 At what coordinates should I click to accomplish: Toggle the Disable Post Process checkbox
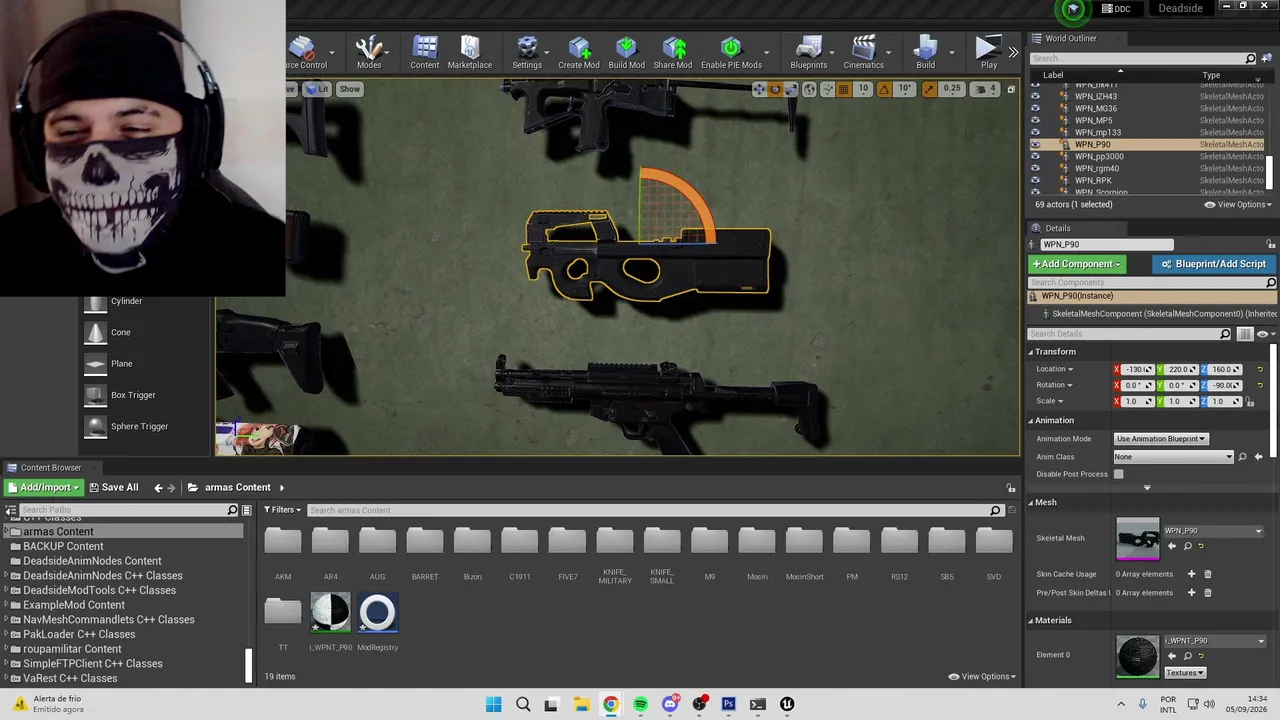coord(1118,474)
